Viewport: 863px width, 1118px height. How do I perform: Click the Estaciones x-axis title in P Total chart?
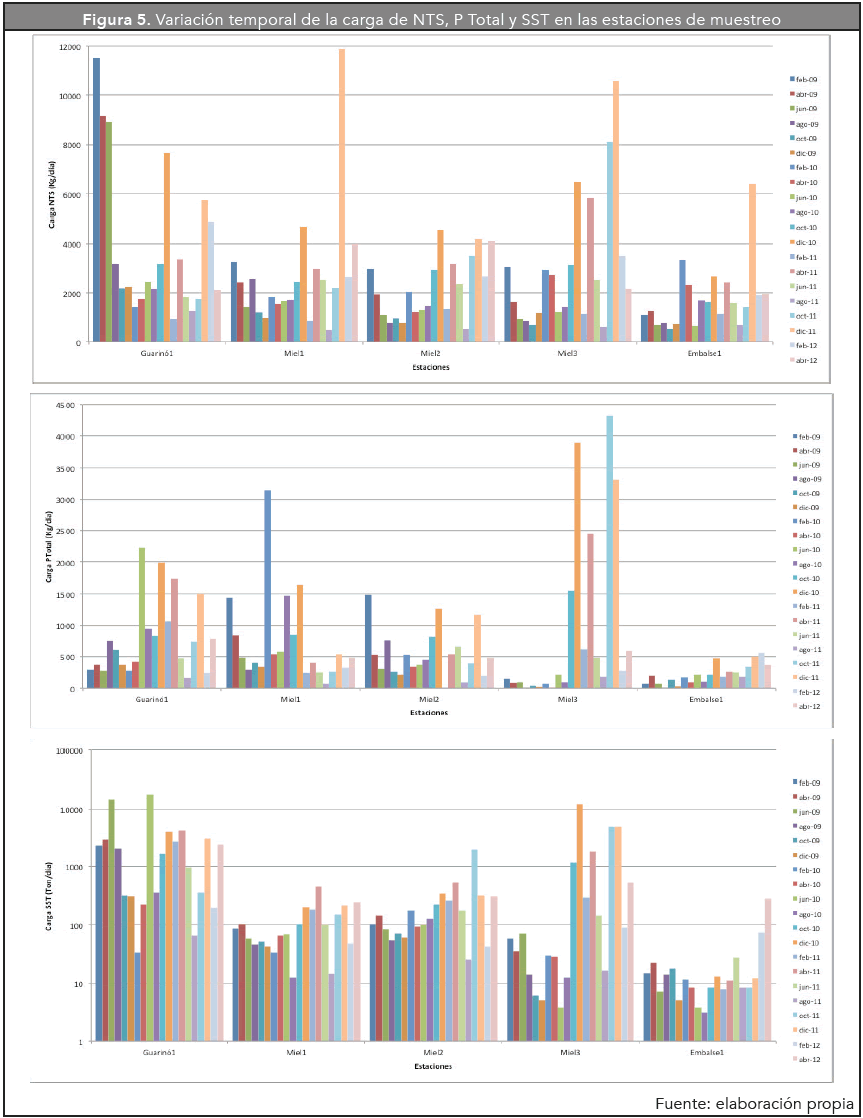(x=429, y=713)
